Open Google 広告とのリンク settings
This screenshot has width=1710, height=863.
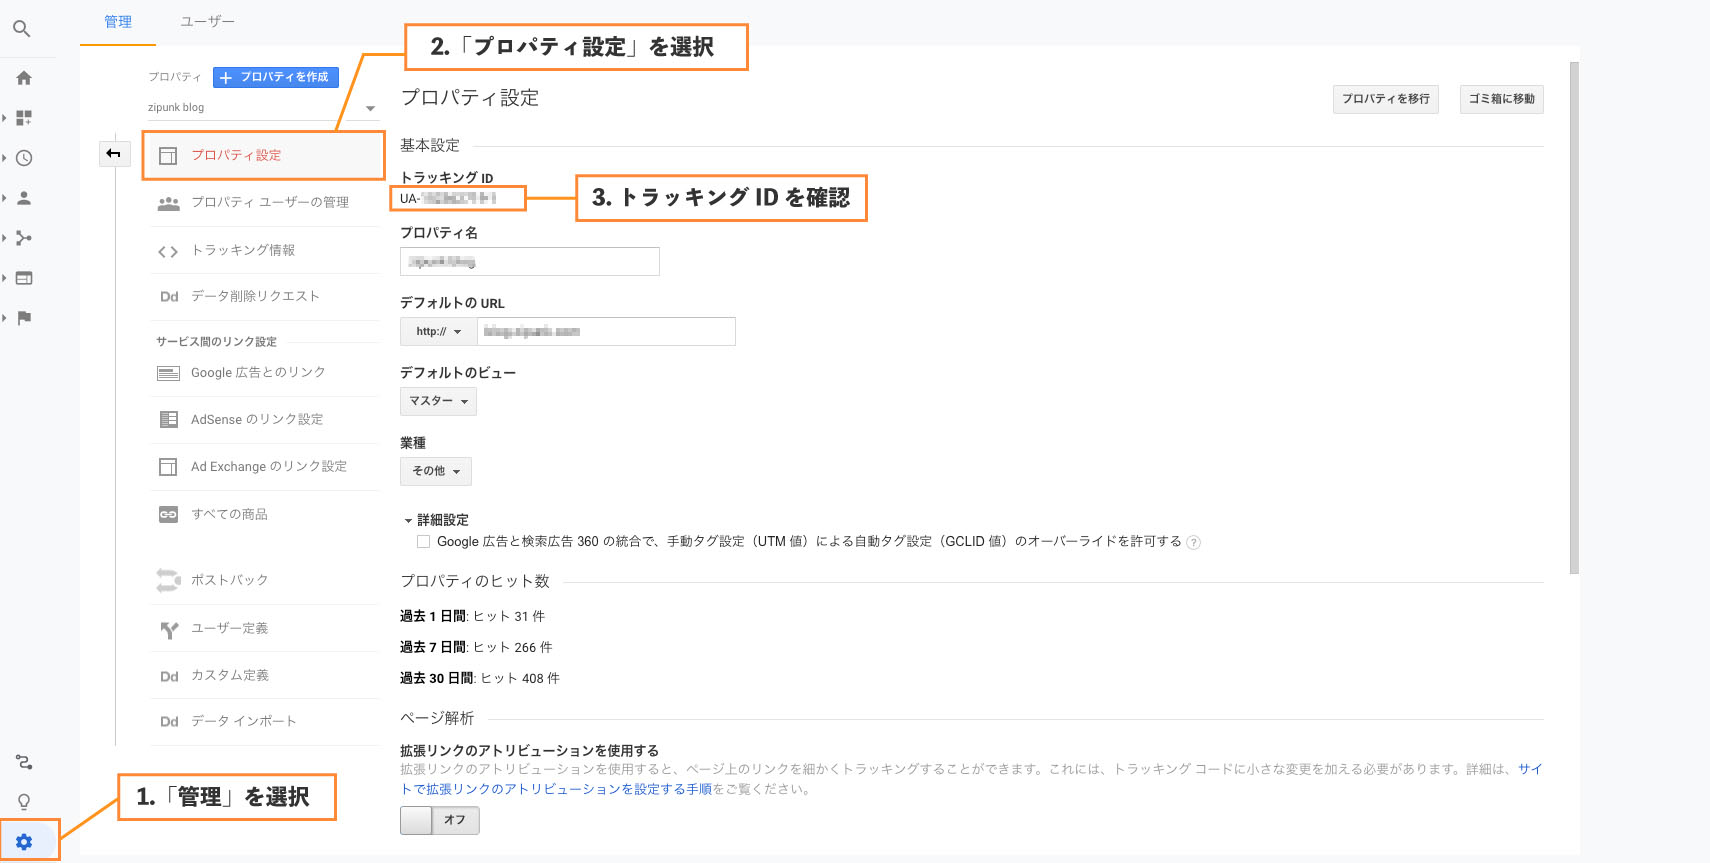[264, 373]
